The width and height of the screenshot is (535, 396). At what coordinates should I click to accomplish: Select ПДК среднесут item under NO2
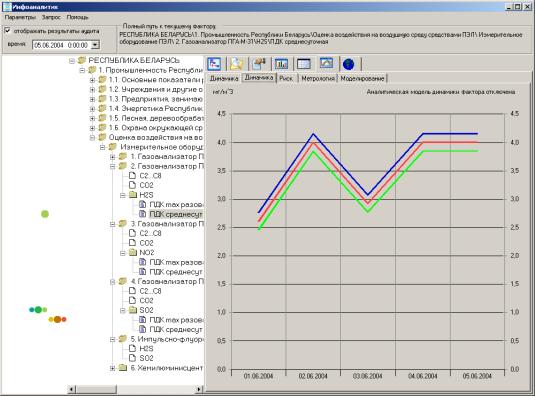[x=176, y=272]
